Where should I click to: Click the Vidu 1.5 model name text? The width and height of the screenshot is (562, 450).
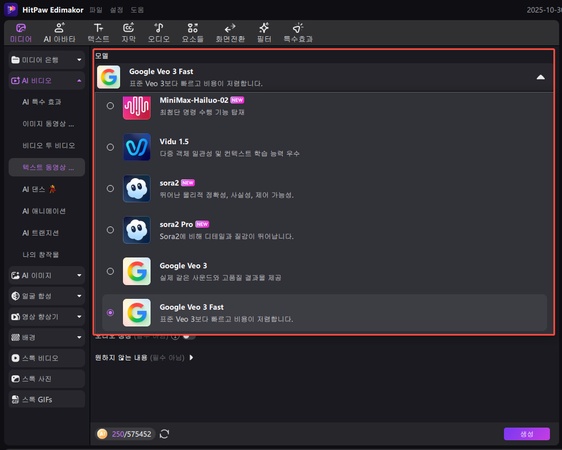click(x=174, y=142)
